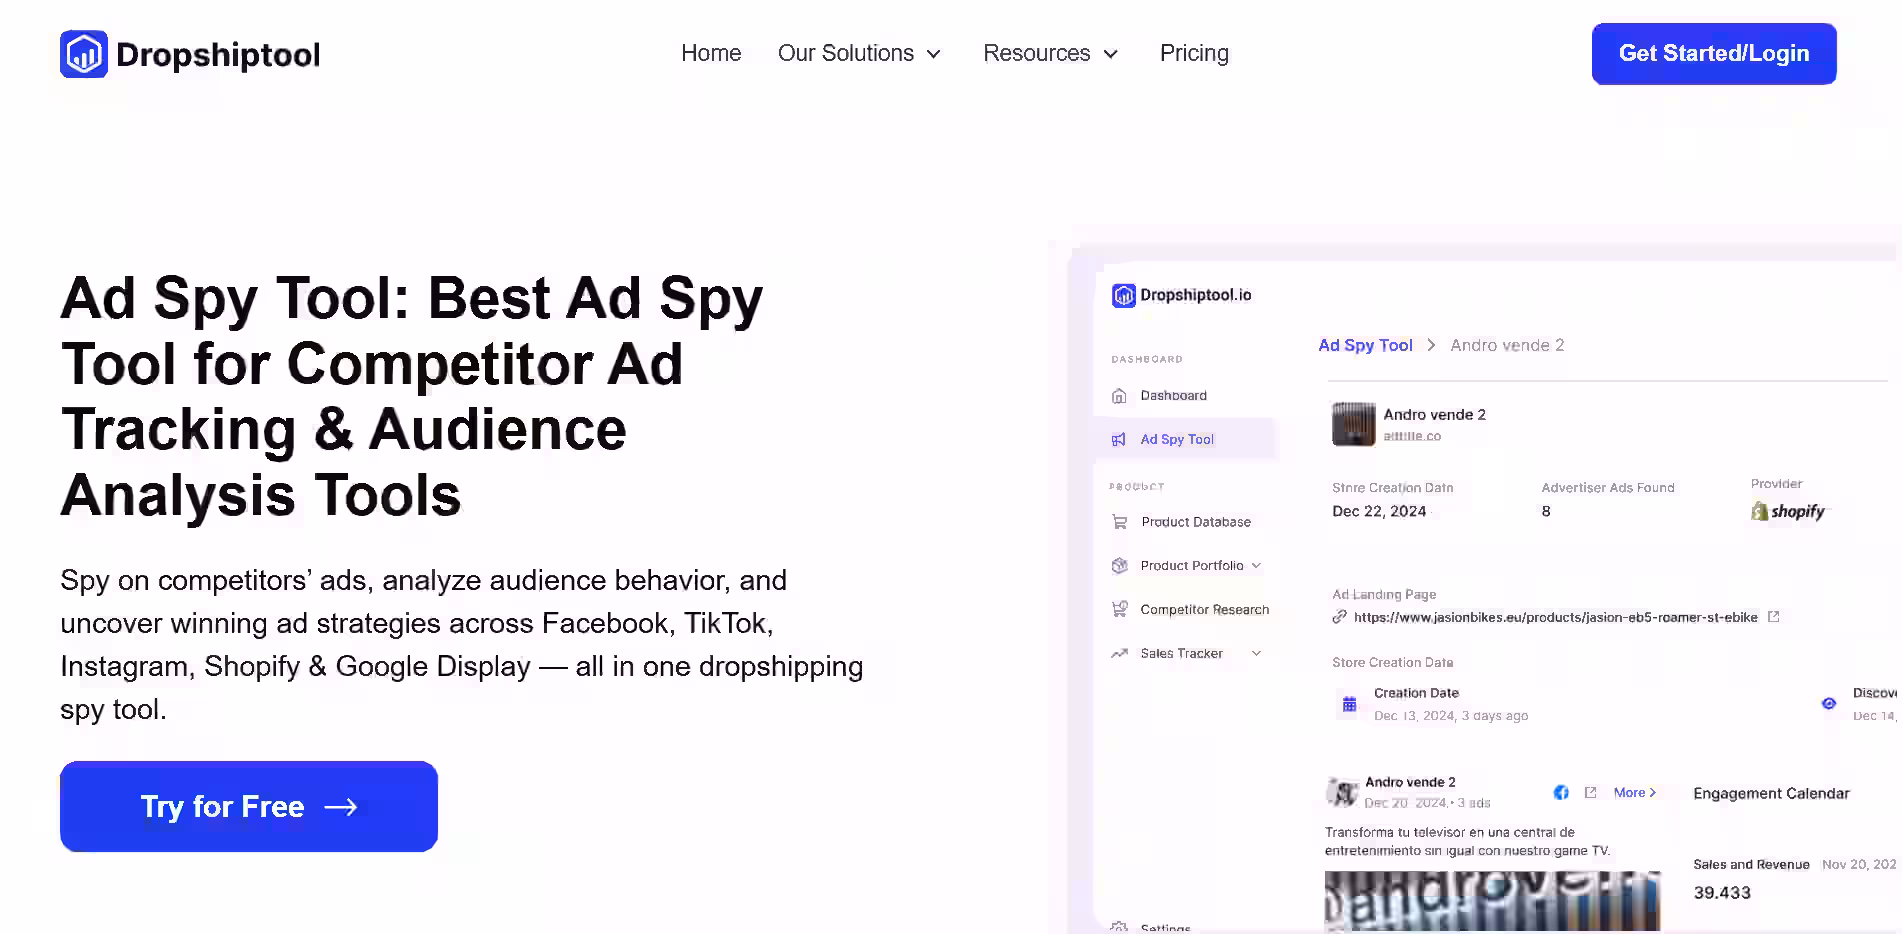Click the More link on ad card
The width and height of the screenshot is (1902, 934).
[1635, 793]
